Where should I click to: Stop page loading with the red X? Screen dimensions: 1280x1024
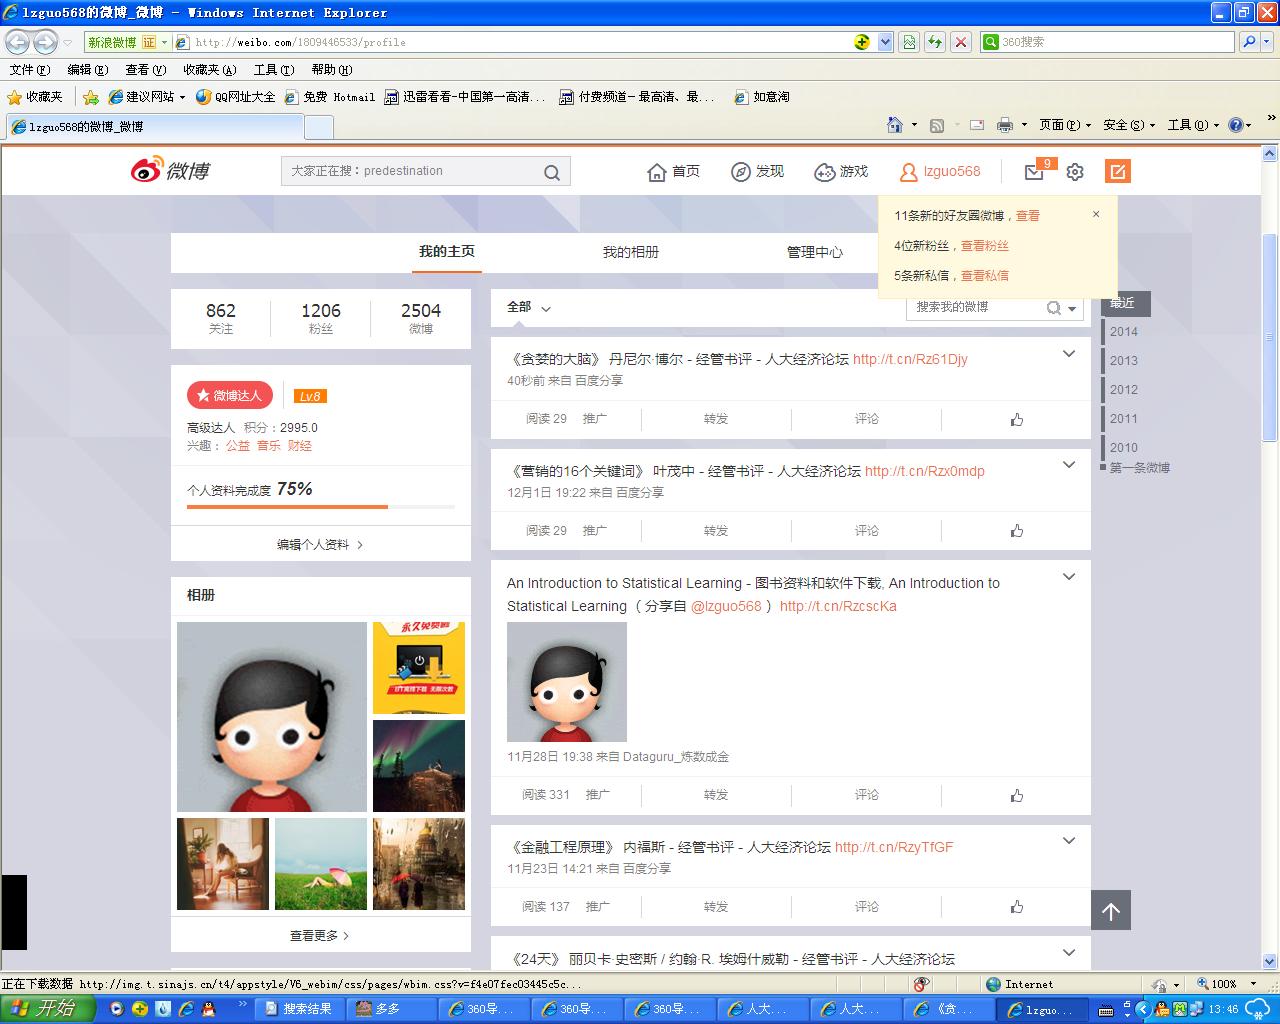tap(961, 42)
